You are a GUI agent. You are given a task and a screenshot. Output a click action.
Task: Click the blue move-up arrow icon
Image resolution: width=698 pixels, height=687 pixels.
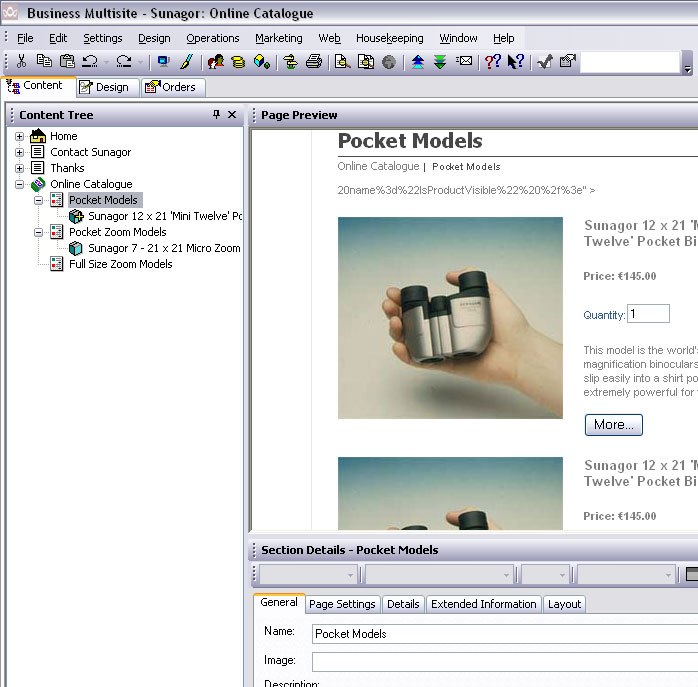[x=418, y=62]
